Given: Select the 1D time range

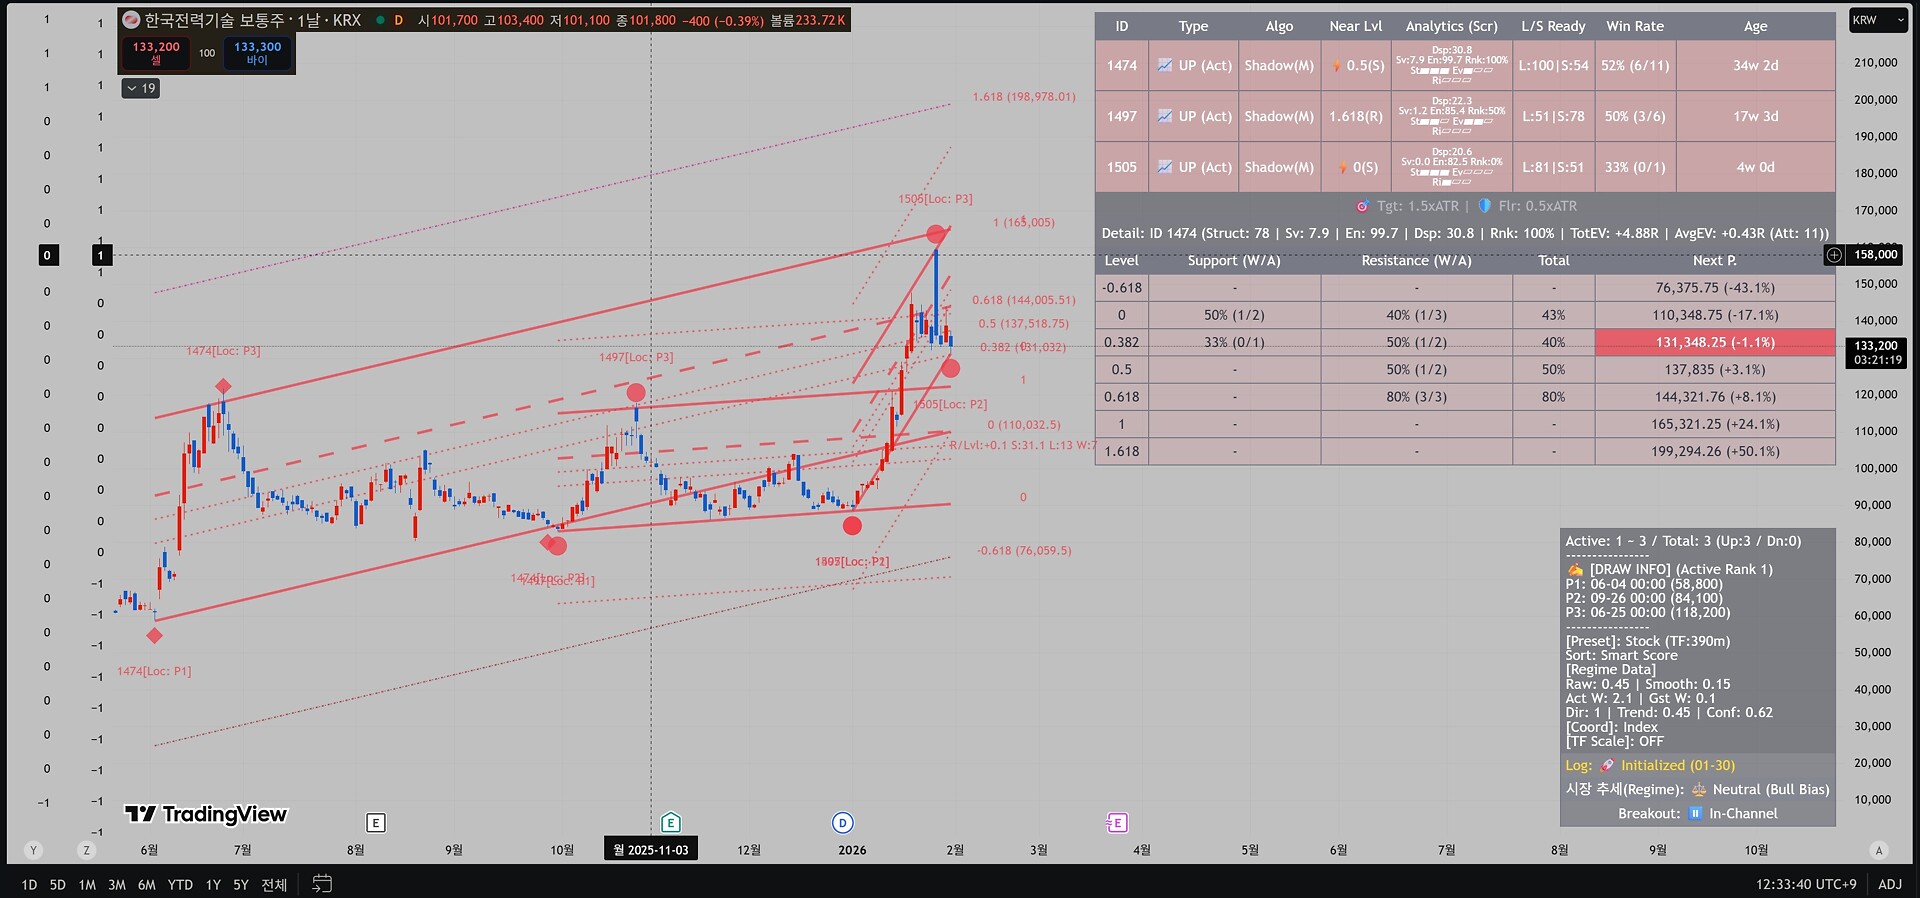Looking at the screenshot, I should (29, 885).
